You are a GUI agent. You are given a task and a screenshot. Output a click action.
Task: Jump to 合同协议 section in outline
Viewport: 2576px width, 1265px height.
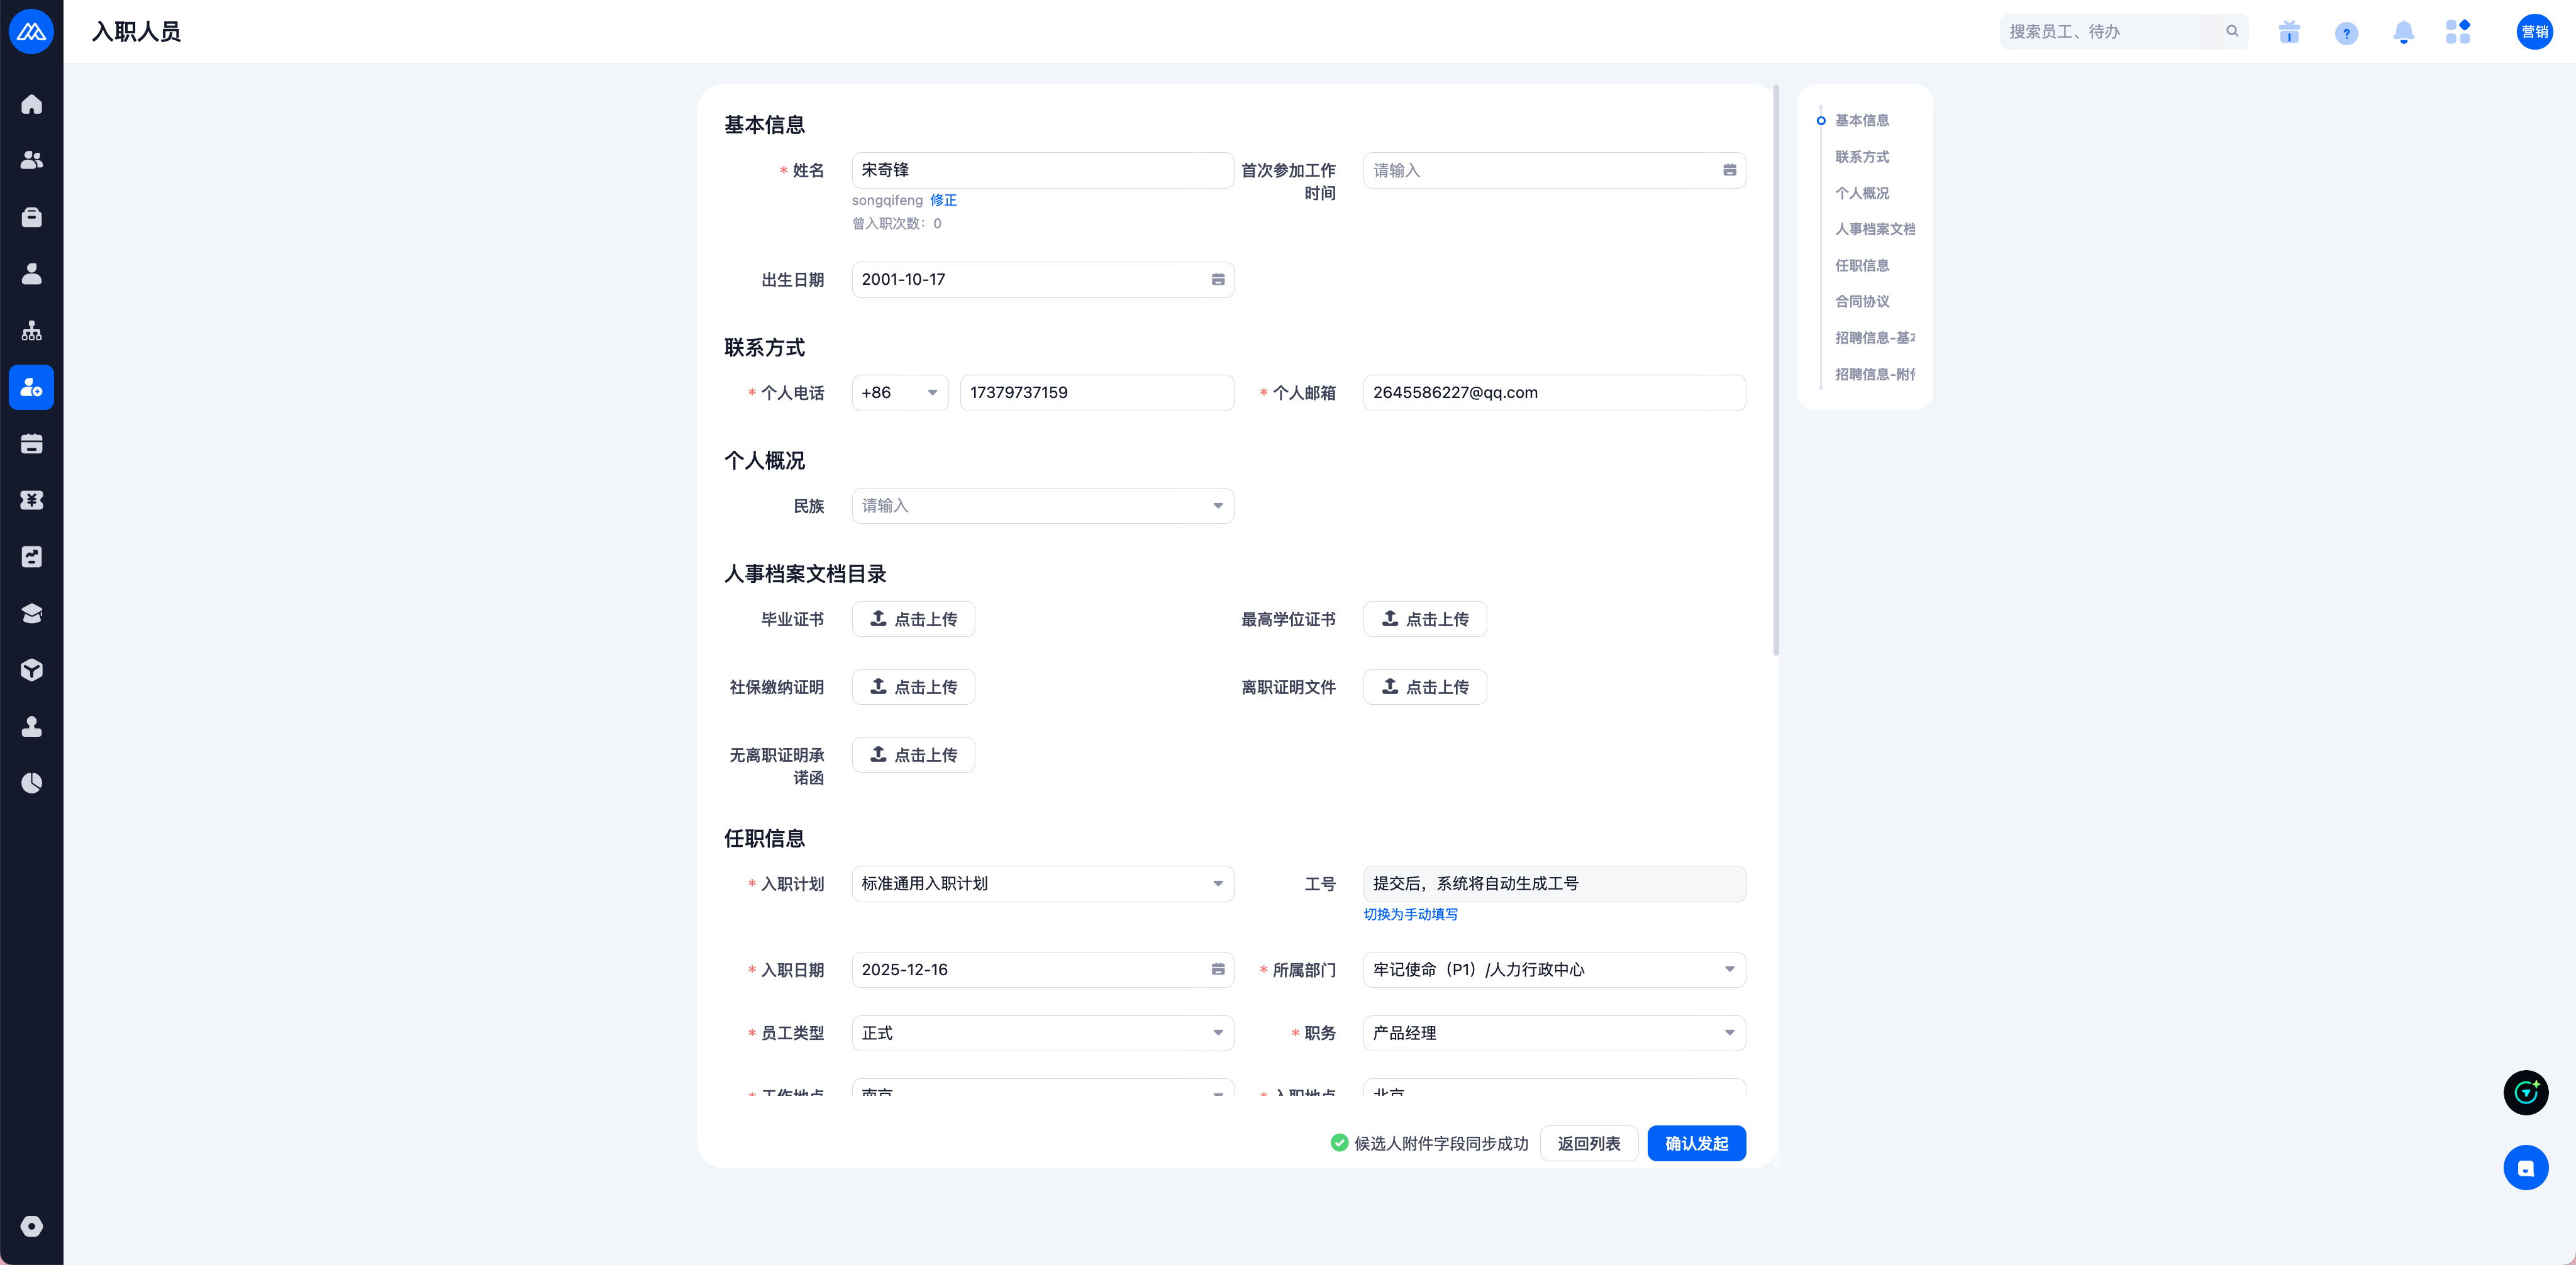click(1861, 301)
